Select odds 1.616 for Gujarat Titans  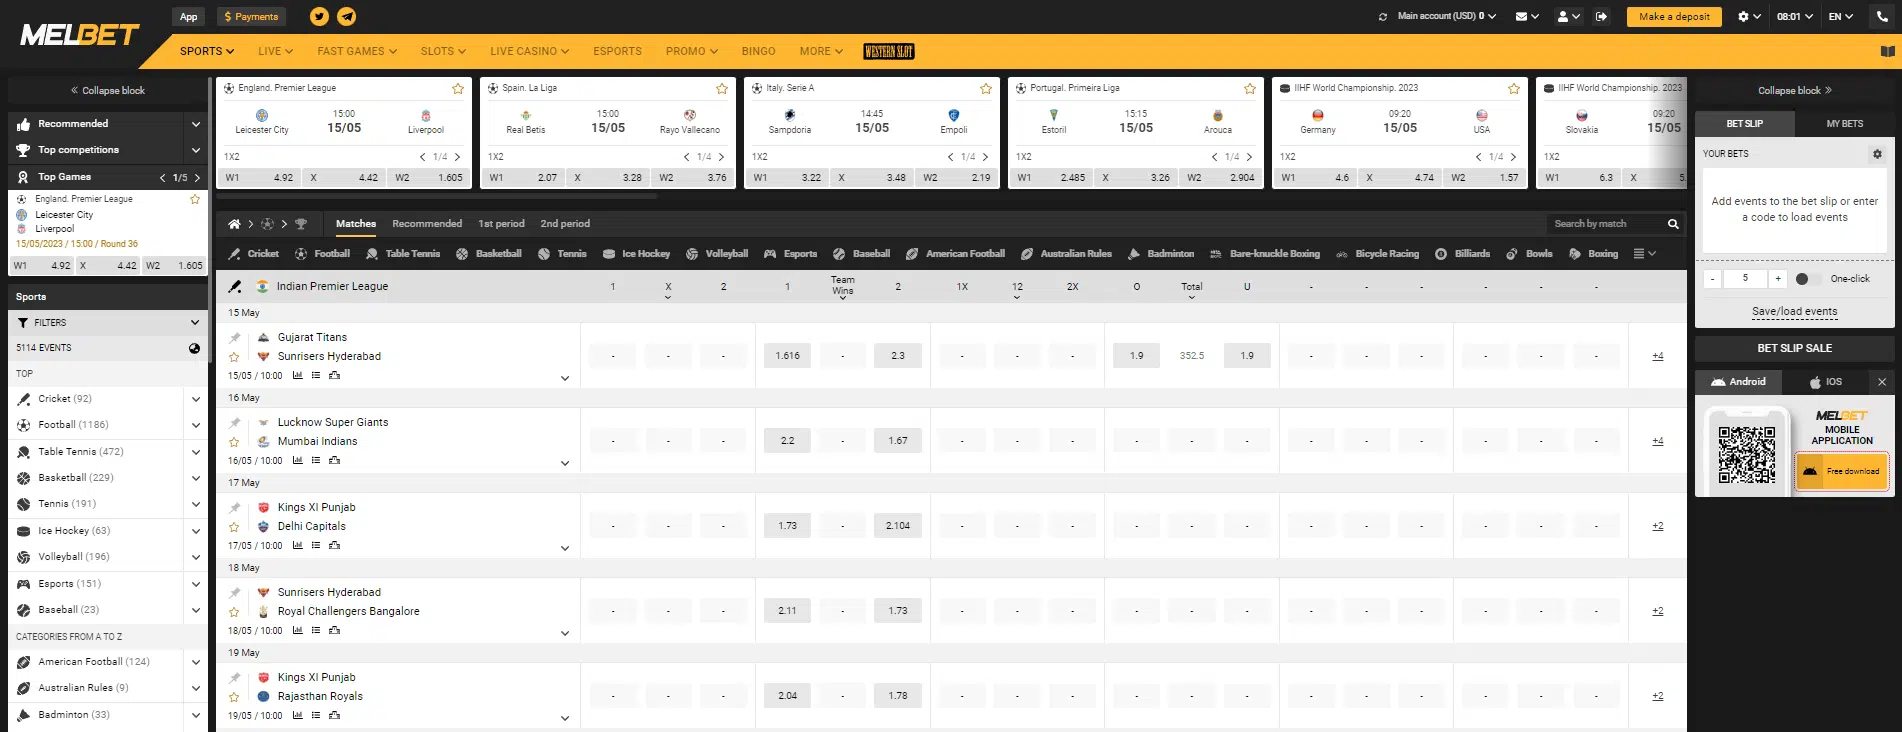[788, 356]
